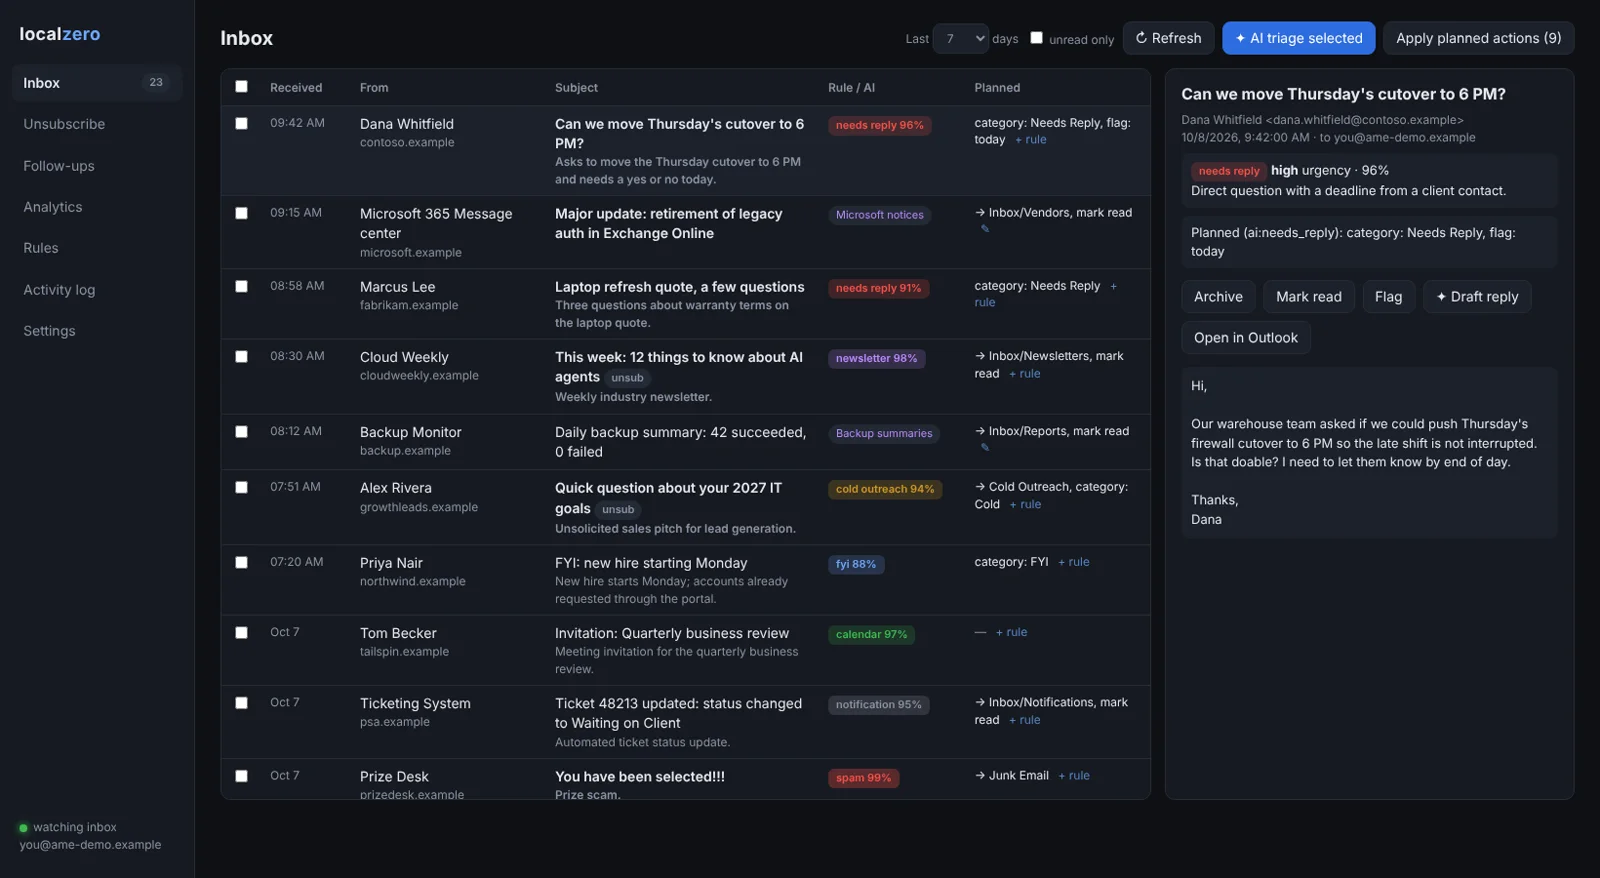Click the localzero logo

(60, 34)
